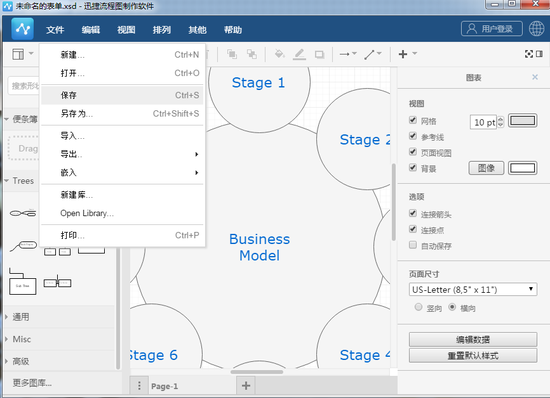550x398 pixels.
Task: Click the globe language icon
Action: click(x=537, y=29)
